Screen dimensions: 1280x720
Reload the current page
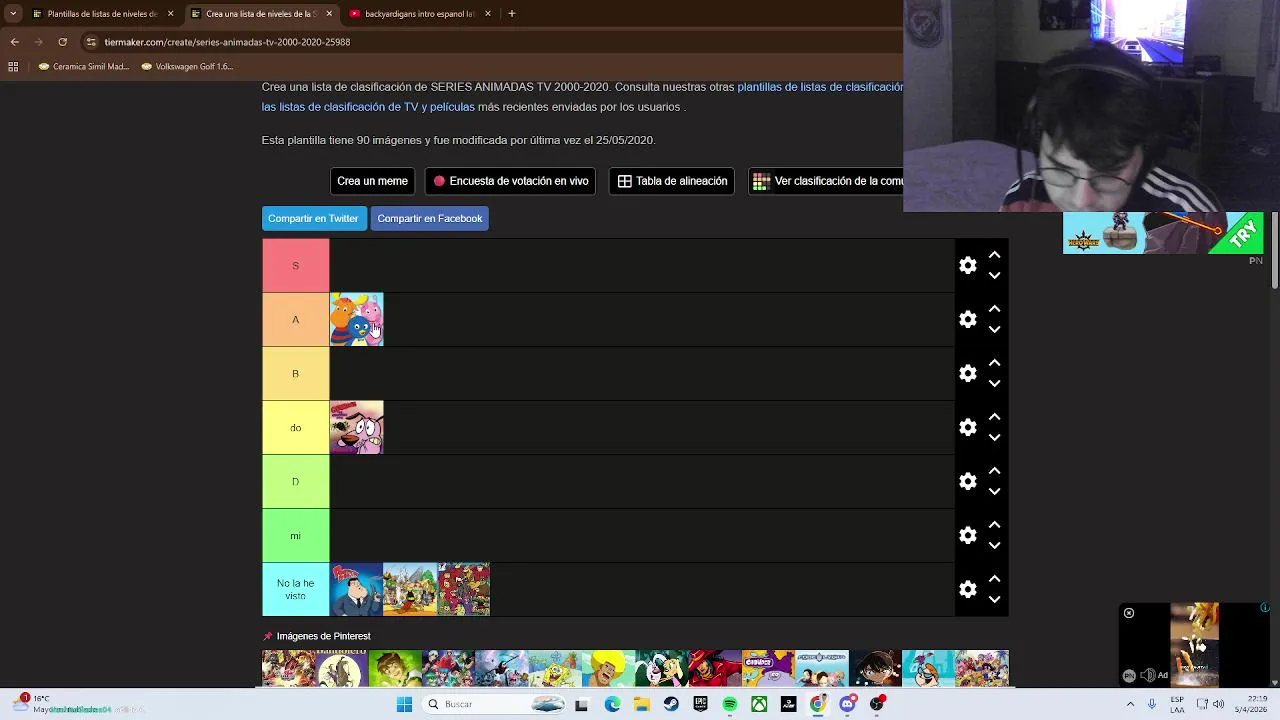62,42
